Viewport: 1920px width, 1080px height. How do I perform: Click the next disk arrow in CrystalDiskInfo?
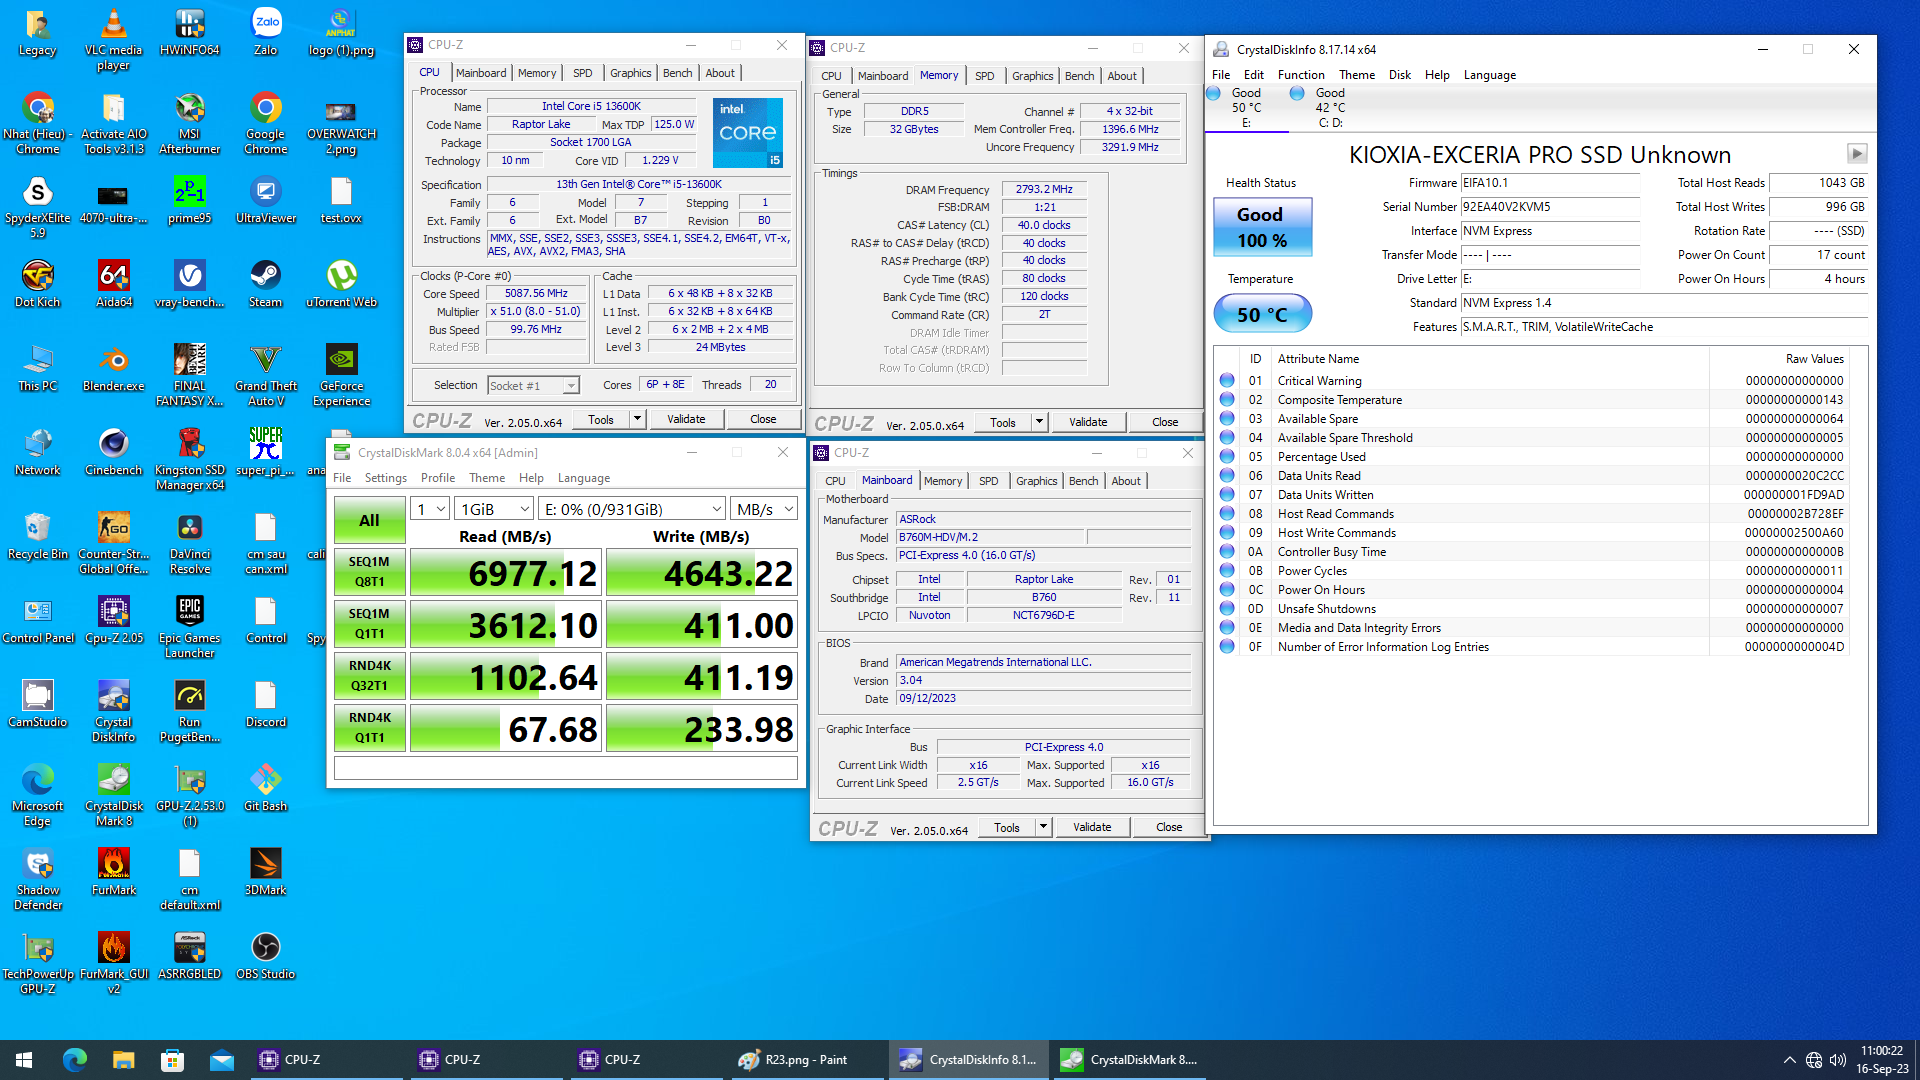tap(1856, 154)
